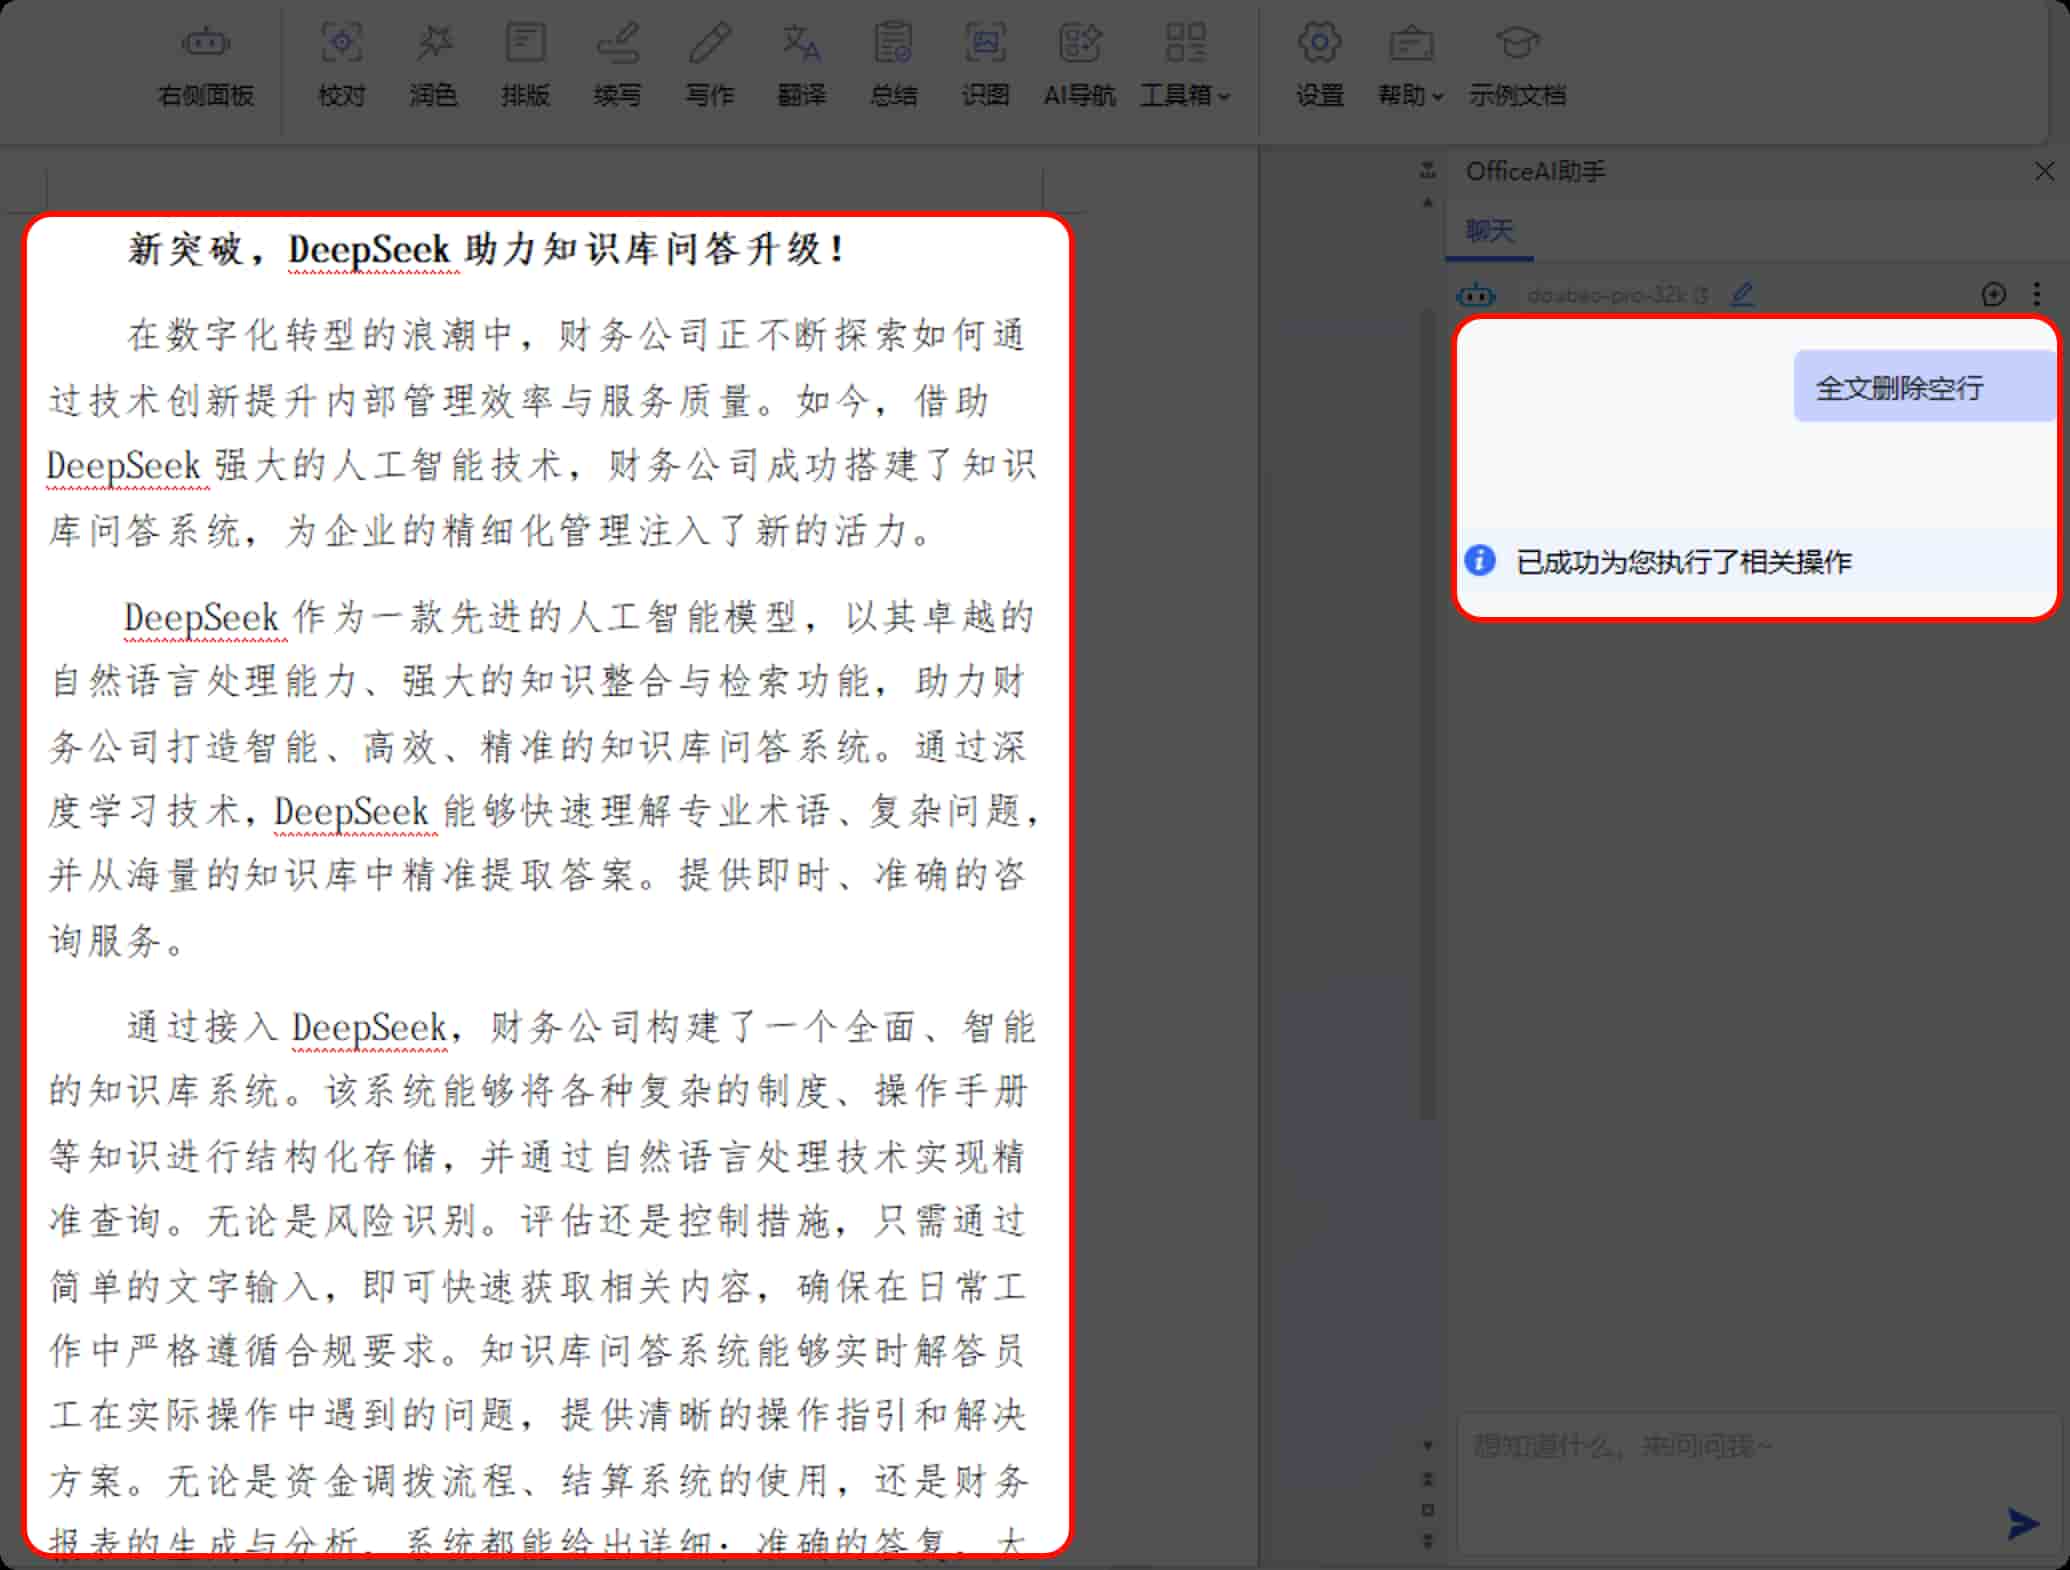Click the send message arrow button
2070x1570 pixels.
click(x=2024, y=1523)
